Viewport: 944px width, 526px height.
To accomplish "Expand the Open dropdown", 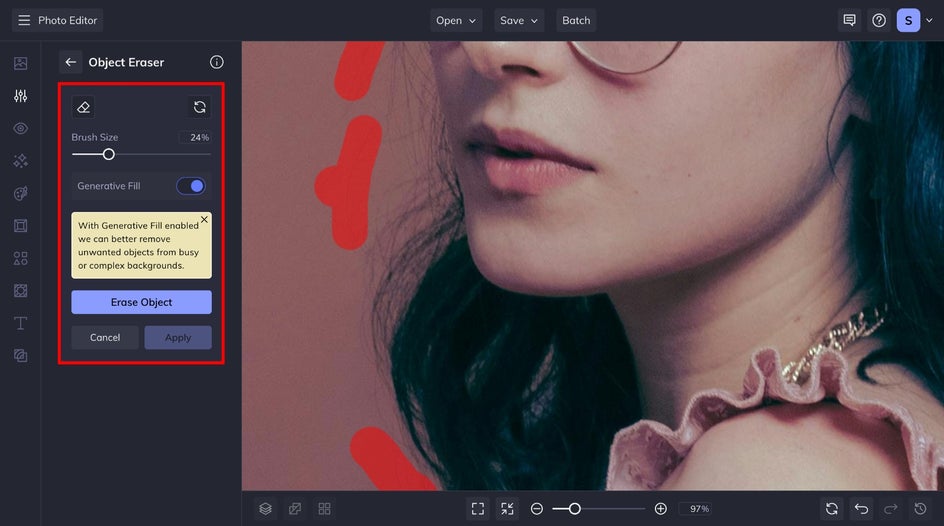I will click(x=456, y=20).
